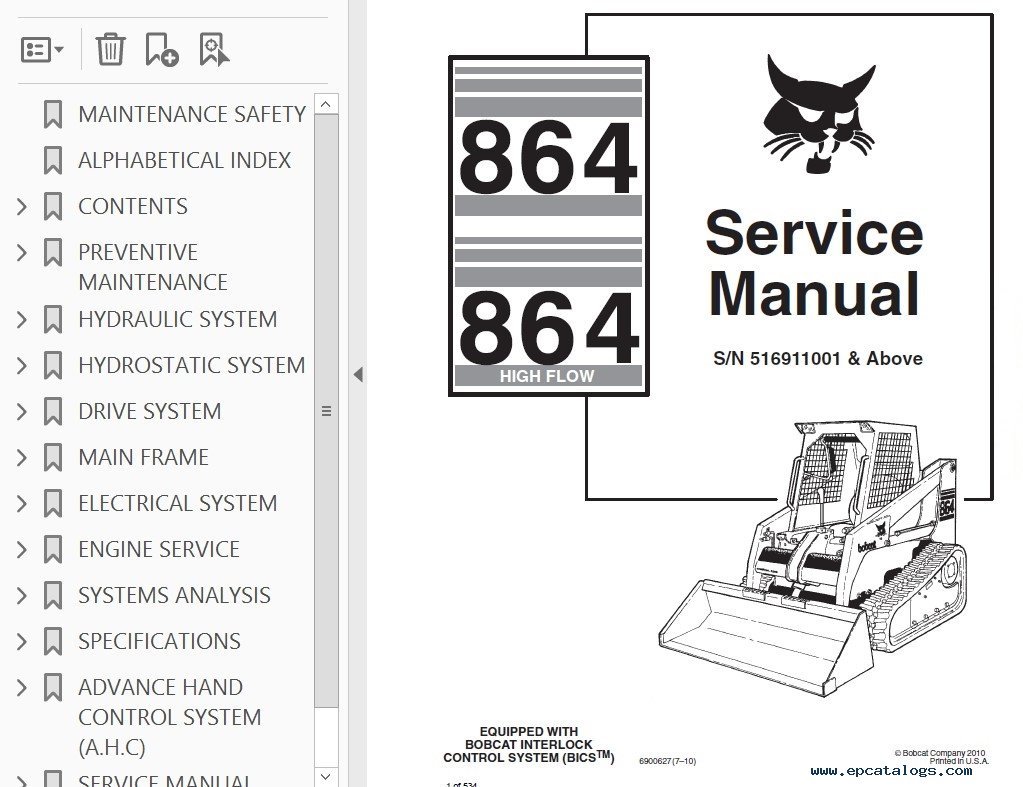Expand the HYDROSTATIC SYSTEM bookmark
Viewport: 1023px width, 787px height.
pos(22,365)
